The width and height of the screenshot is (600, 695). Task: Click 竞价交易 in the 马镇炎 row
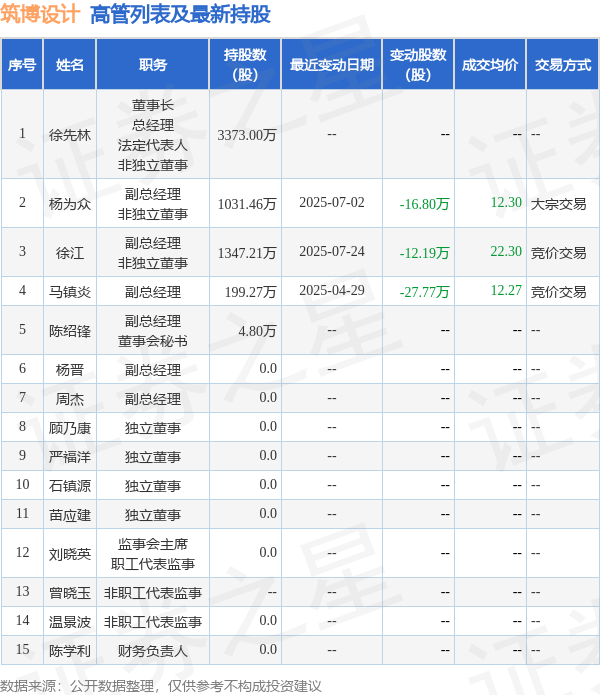click(558, 292)
